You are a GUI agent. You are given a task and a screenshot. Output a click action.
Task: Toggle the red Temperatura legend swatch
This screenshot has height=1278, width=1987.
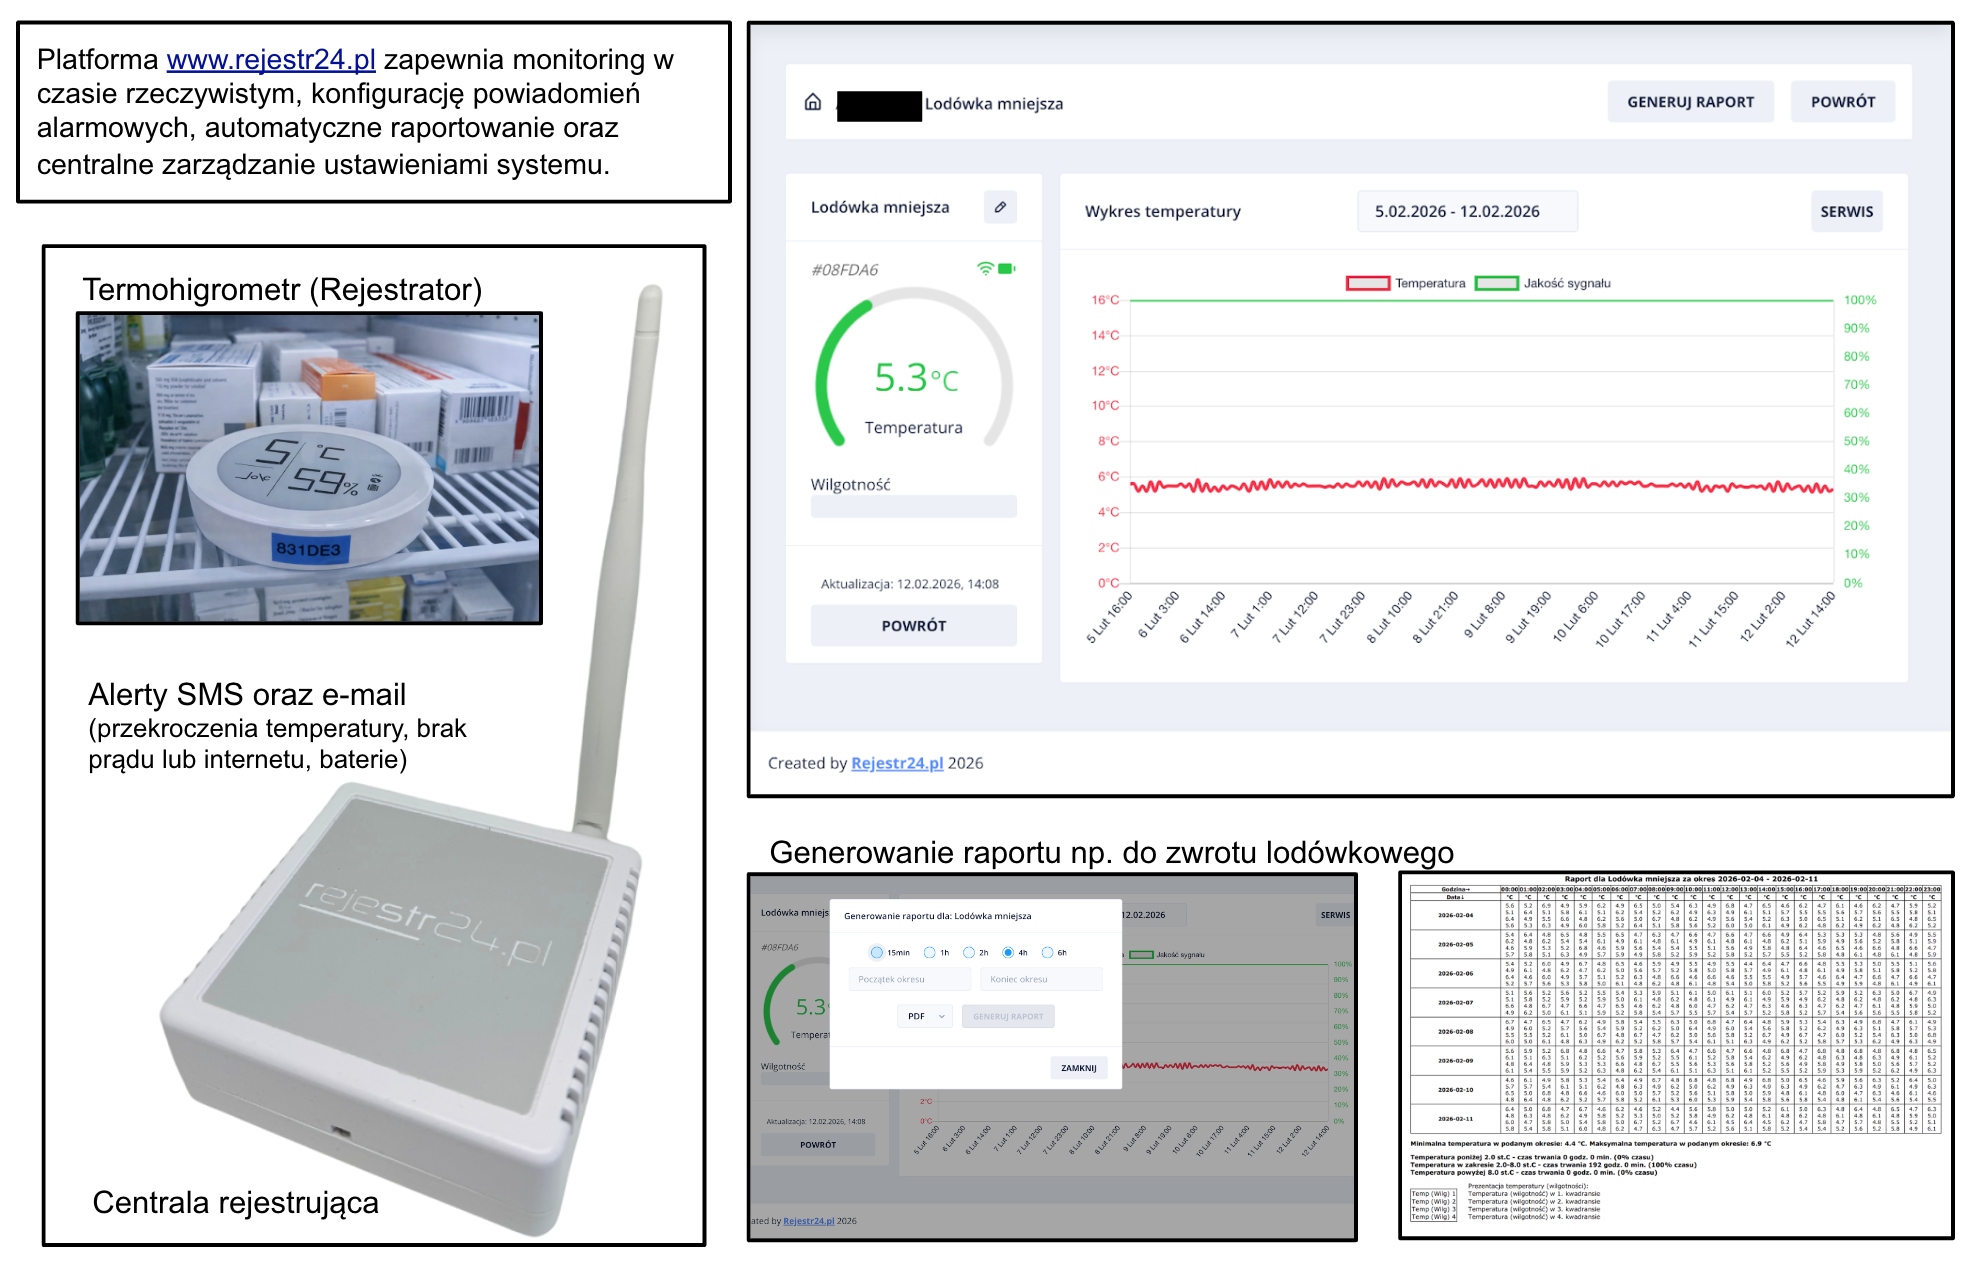(1368, 283)
